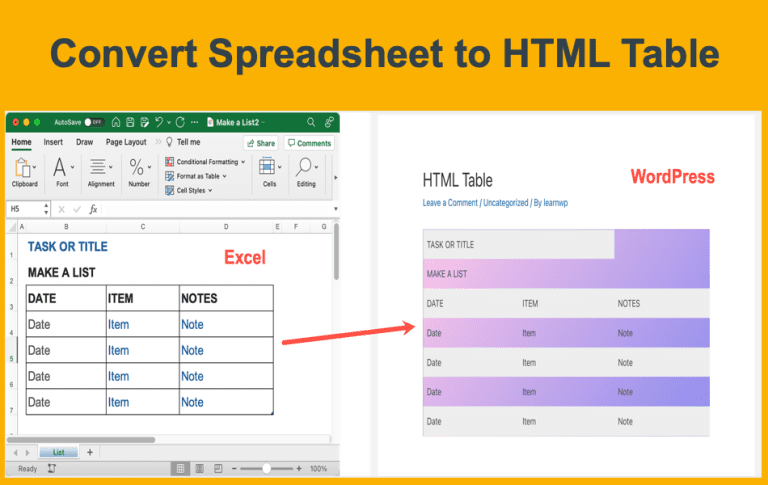Screen dimensions: 768x485
Task: Click the Home icon in Excel title bar
Action: coord(116,122)
